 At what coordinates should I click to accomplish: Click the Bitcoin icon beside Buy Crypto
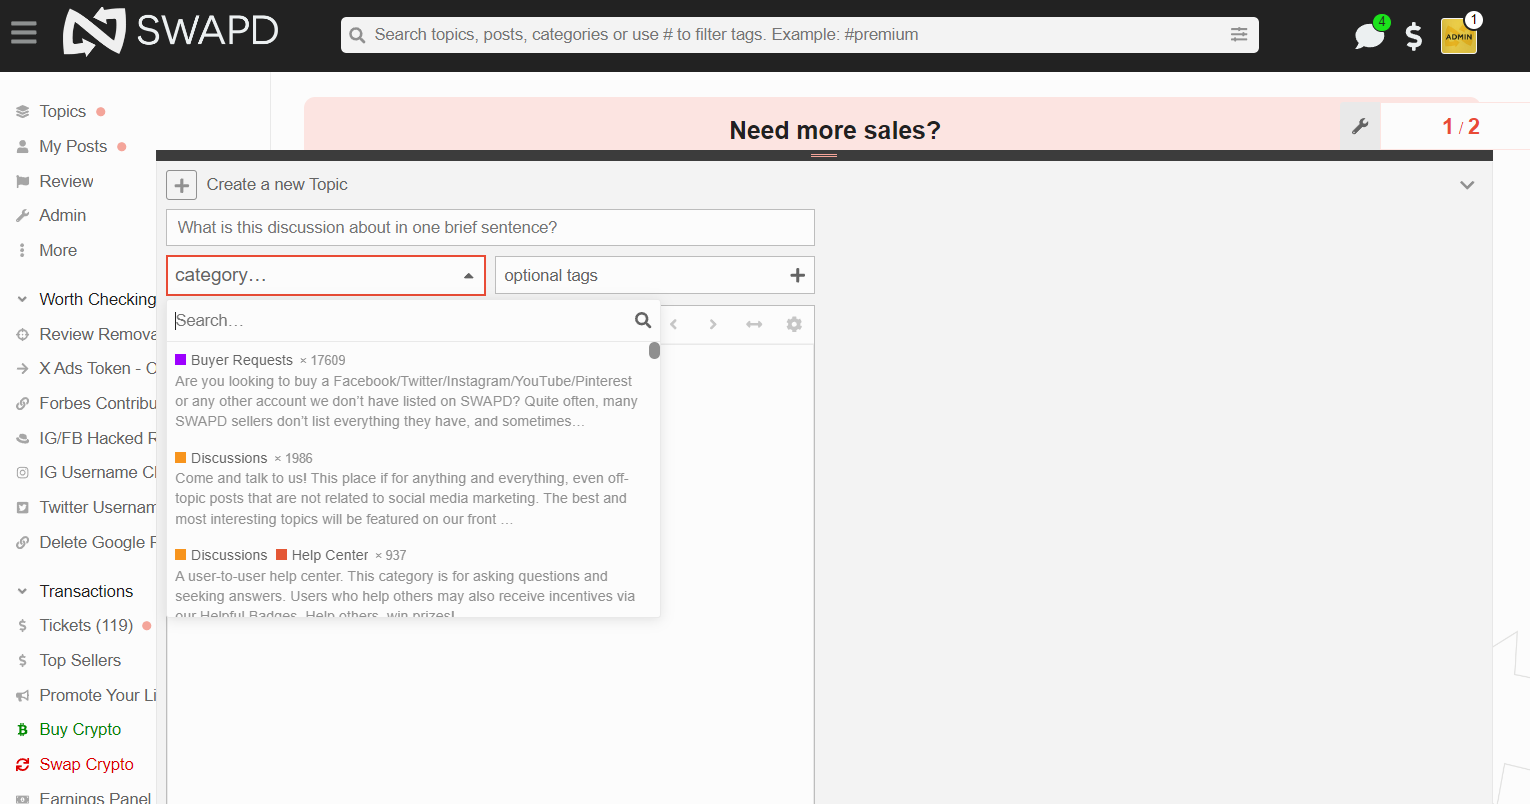22,730
